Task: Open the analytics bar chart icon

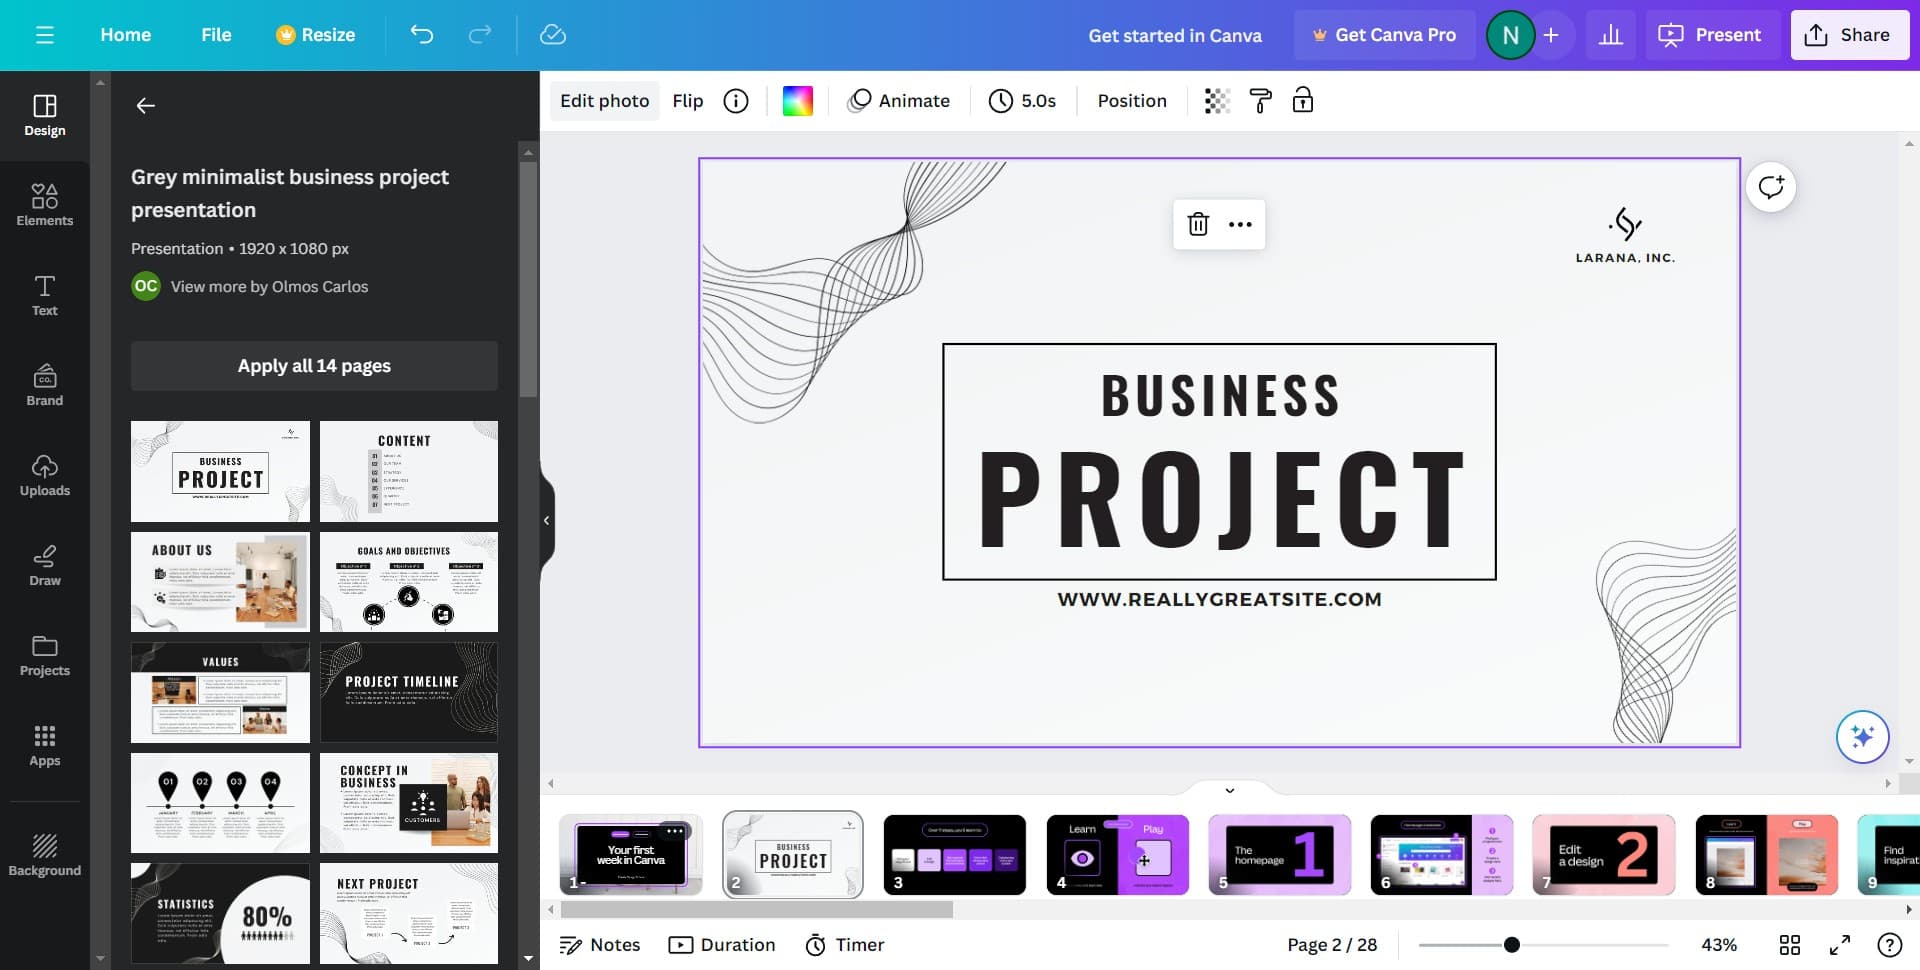Action: [x=1610, y=35]
